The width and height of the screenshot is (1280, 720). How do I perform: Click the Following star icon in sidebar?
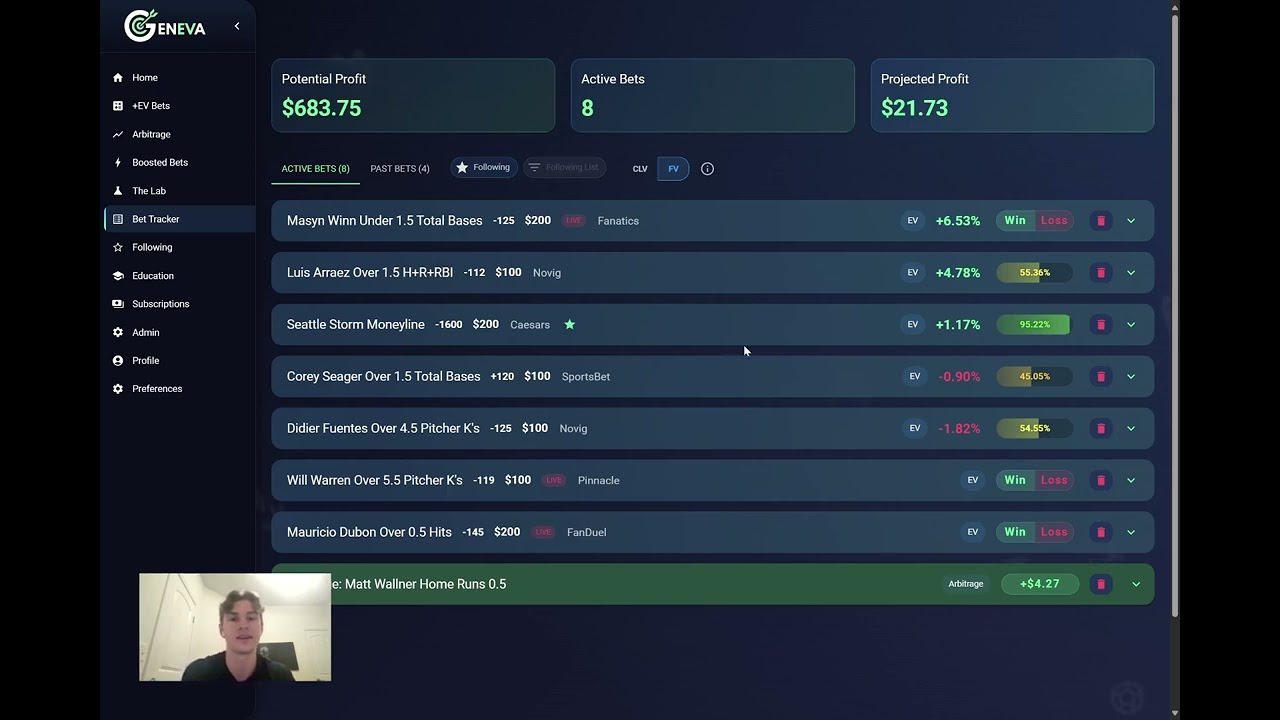coord(118,247)
